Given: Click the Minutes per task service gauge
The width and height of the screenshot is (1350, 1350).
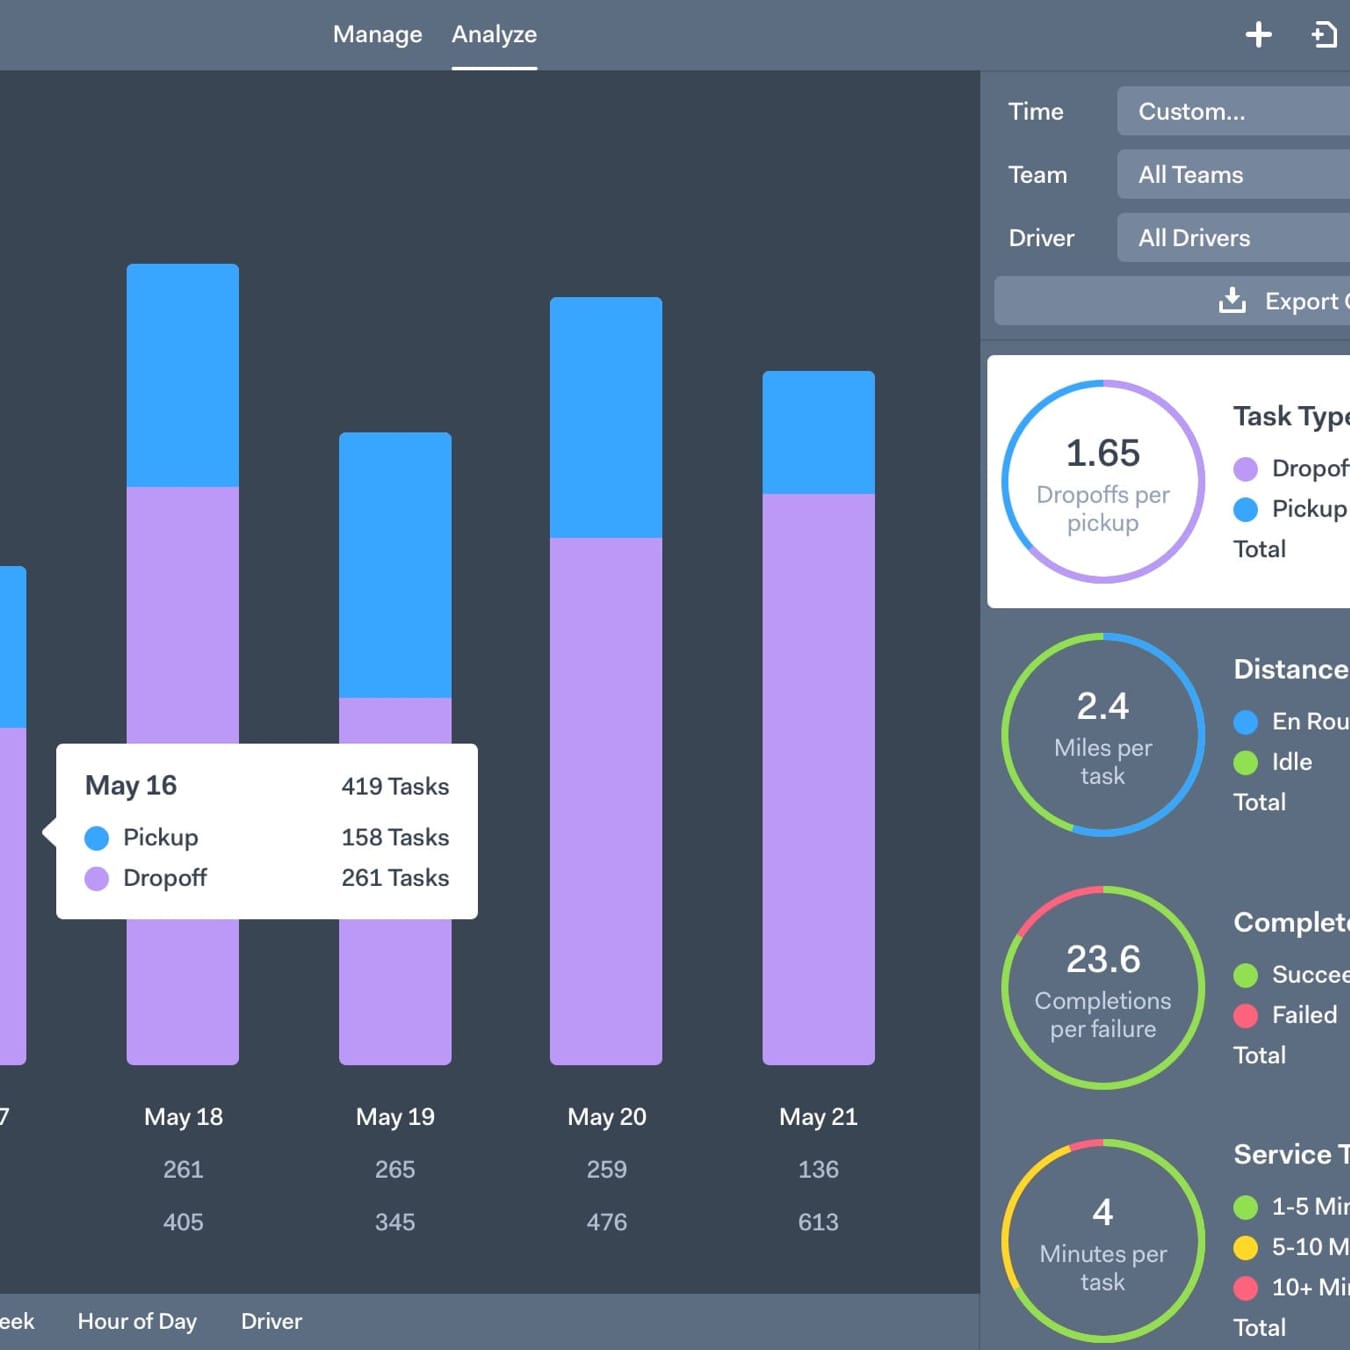Looking at the screenshot, I should coord(1102,1240).
